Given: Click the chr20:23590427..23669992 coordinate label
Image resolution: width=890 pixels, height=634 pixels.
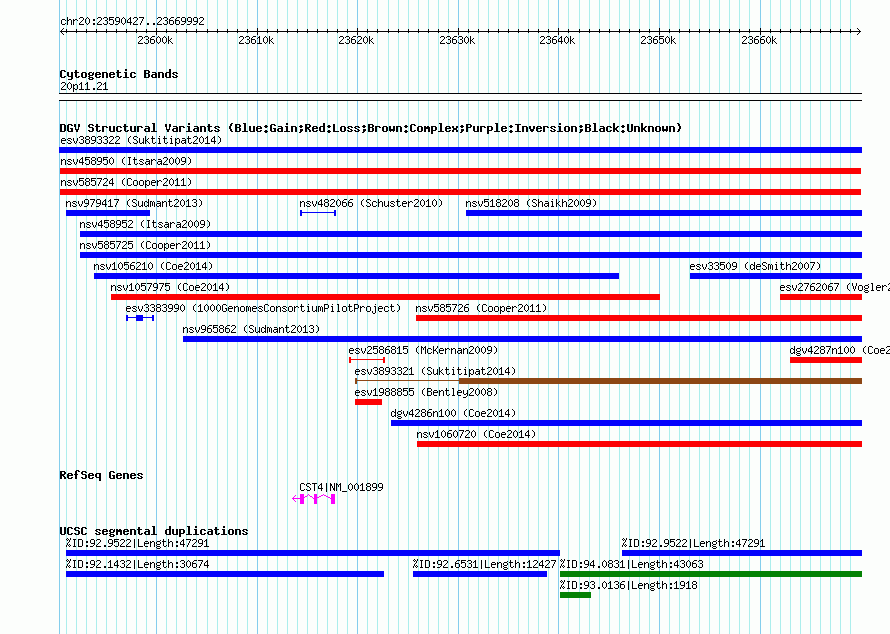Looking at the screenshot, I should click(x=132, y=21).
